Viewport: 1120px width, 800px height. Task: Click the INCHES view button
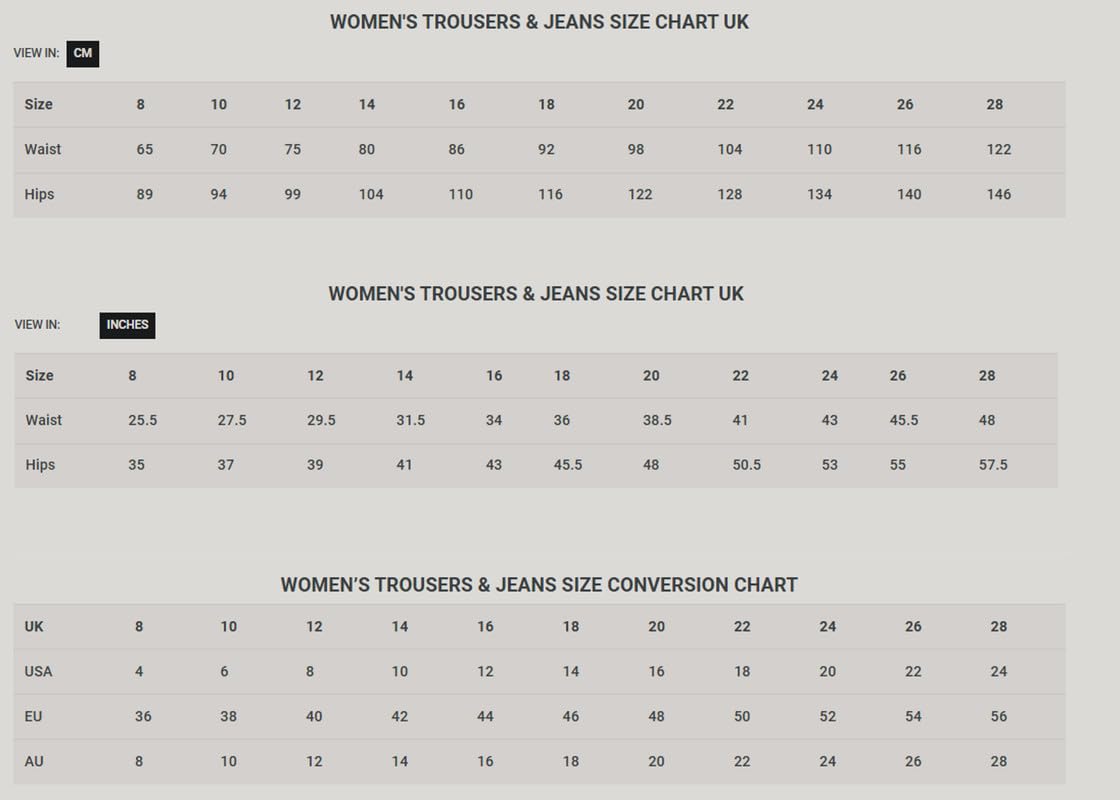(127, 325)
